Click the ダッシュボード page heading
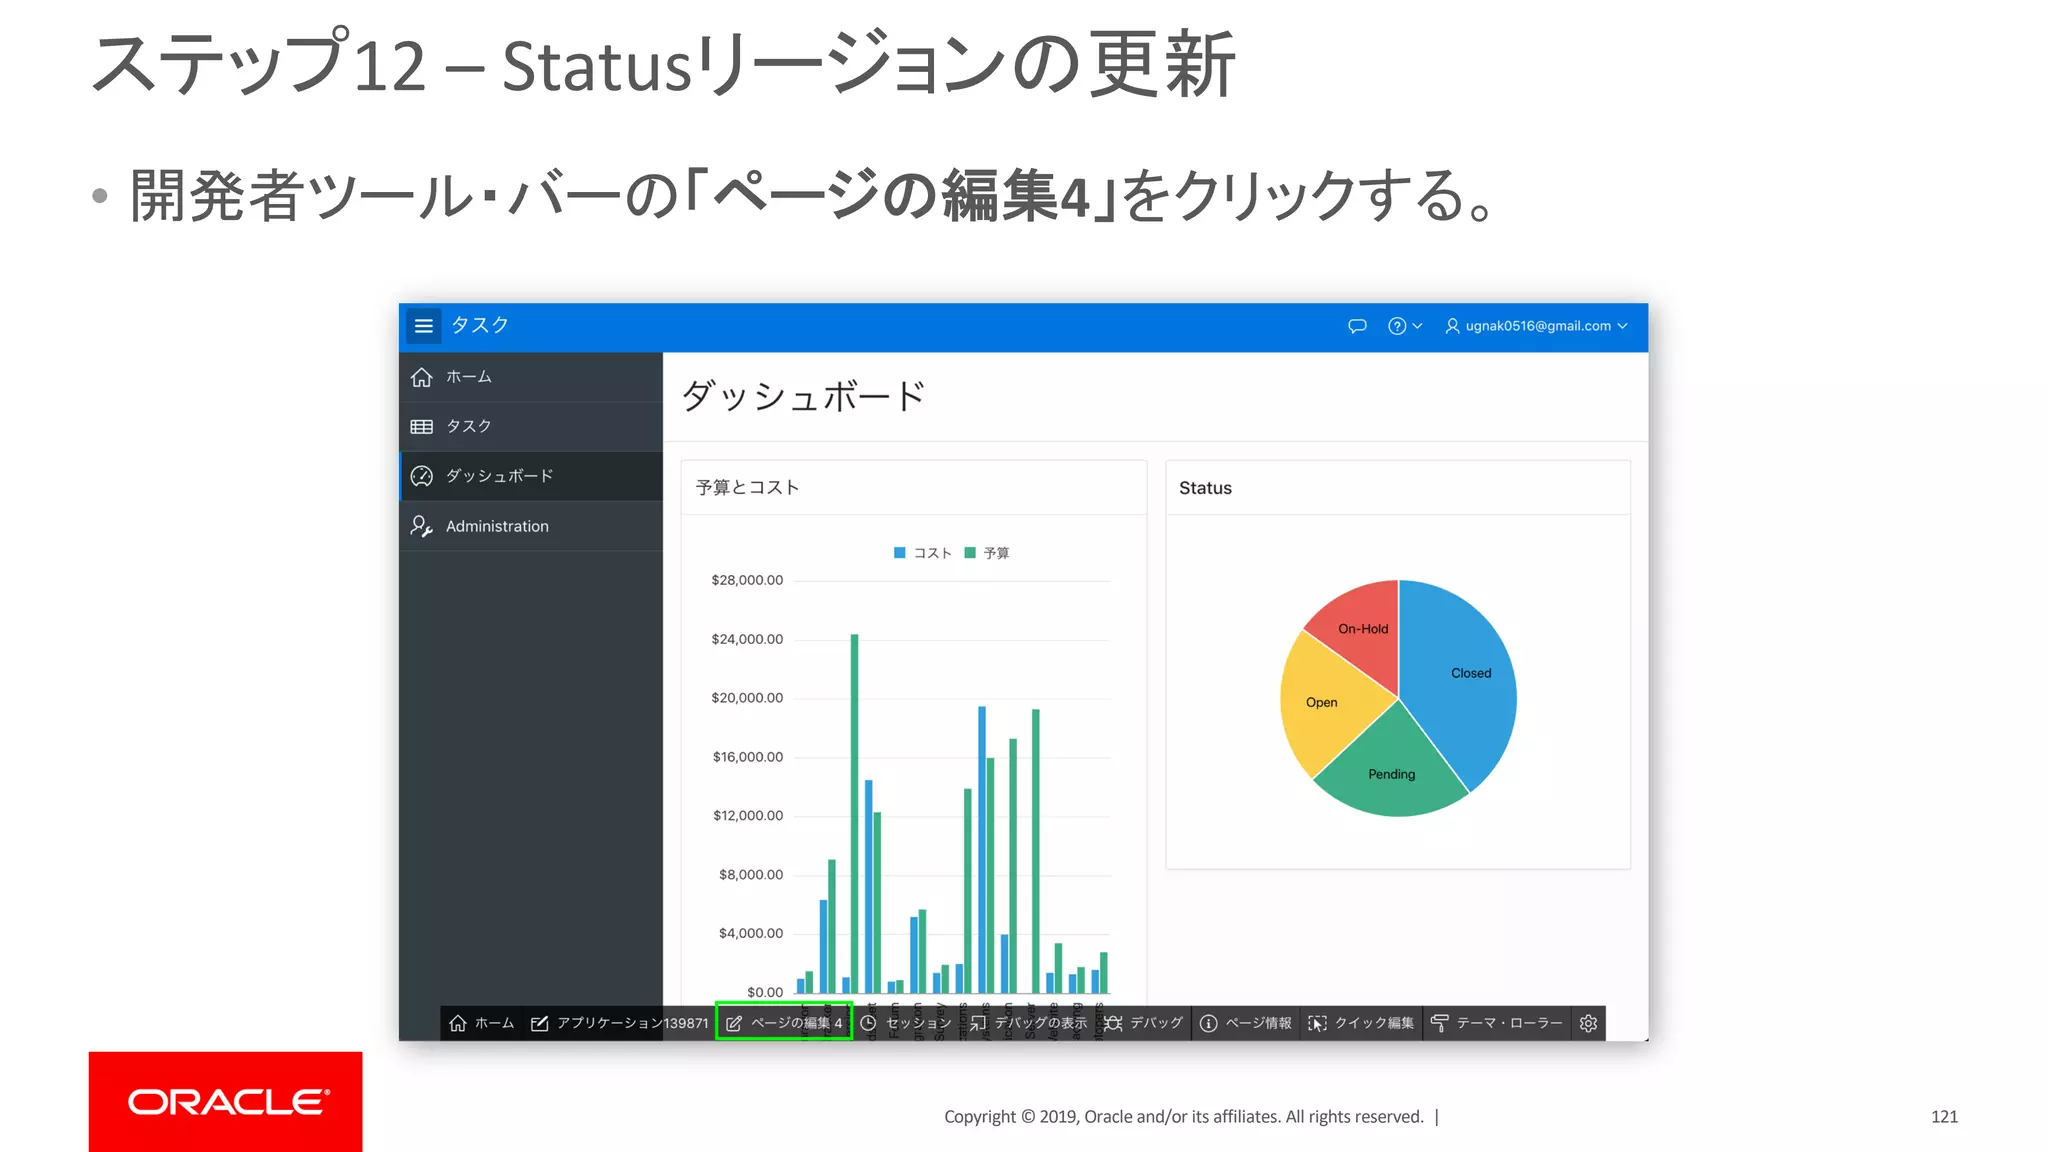The height and width of the screenshot is (1152, 2048). point(803,396)
